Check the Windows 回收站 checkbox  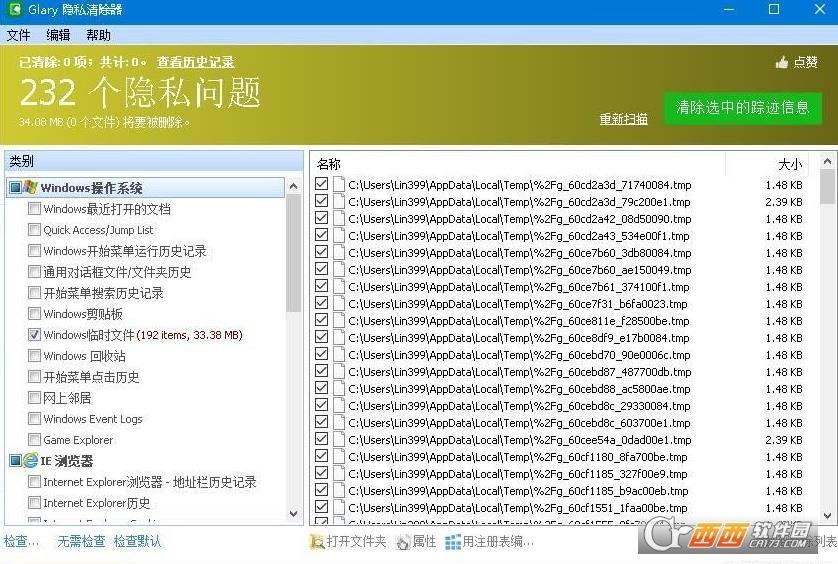[34, 356]
